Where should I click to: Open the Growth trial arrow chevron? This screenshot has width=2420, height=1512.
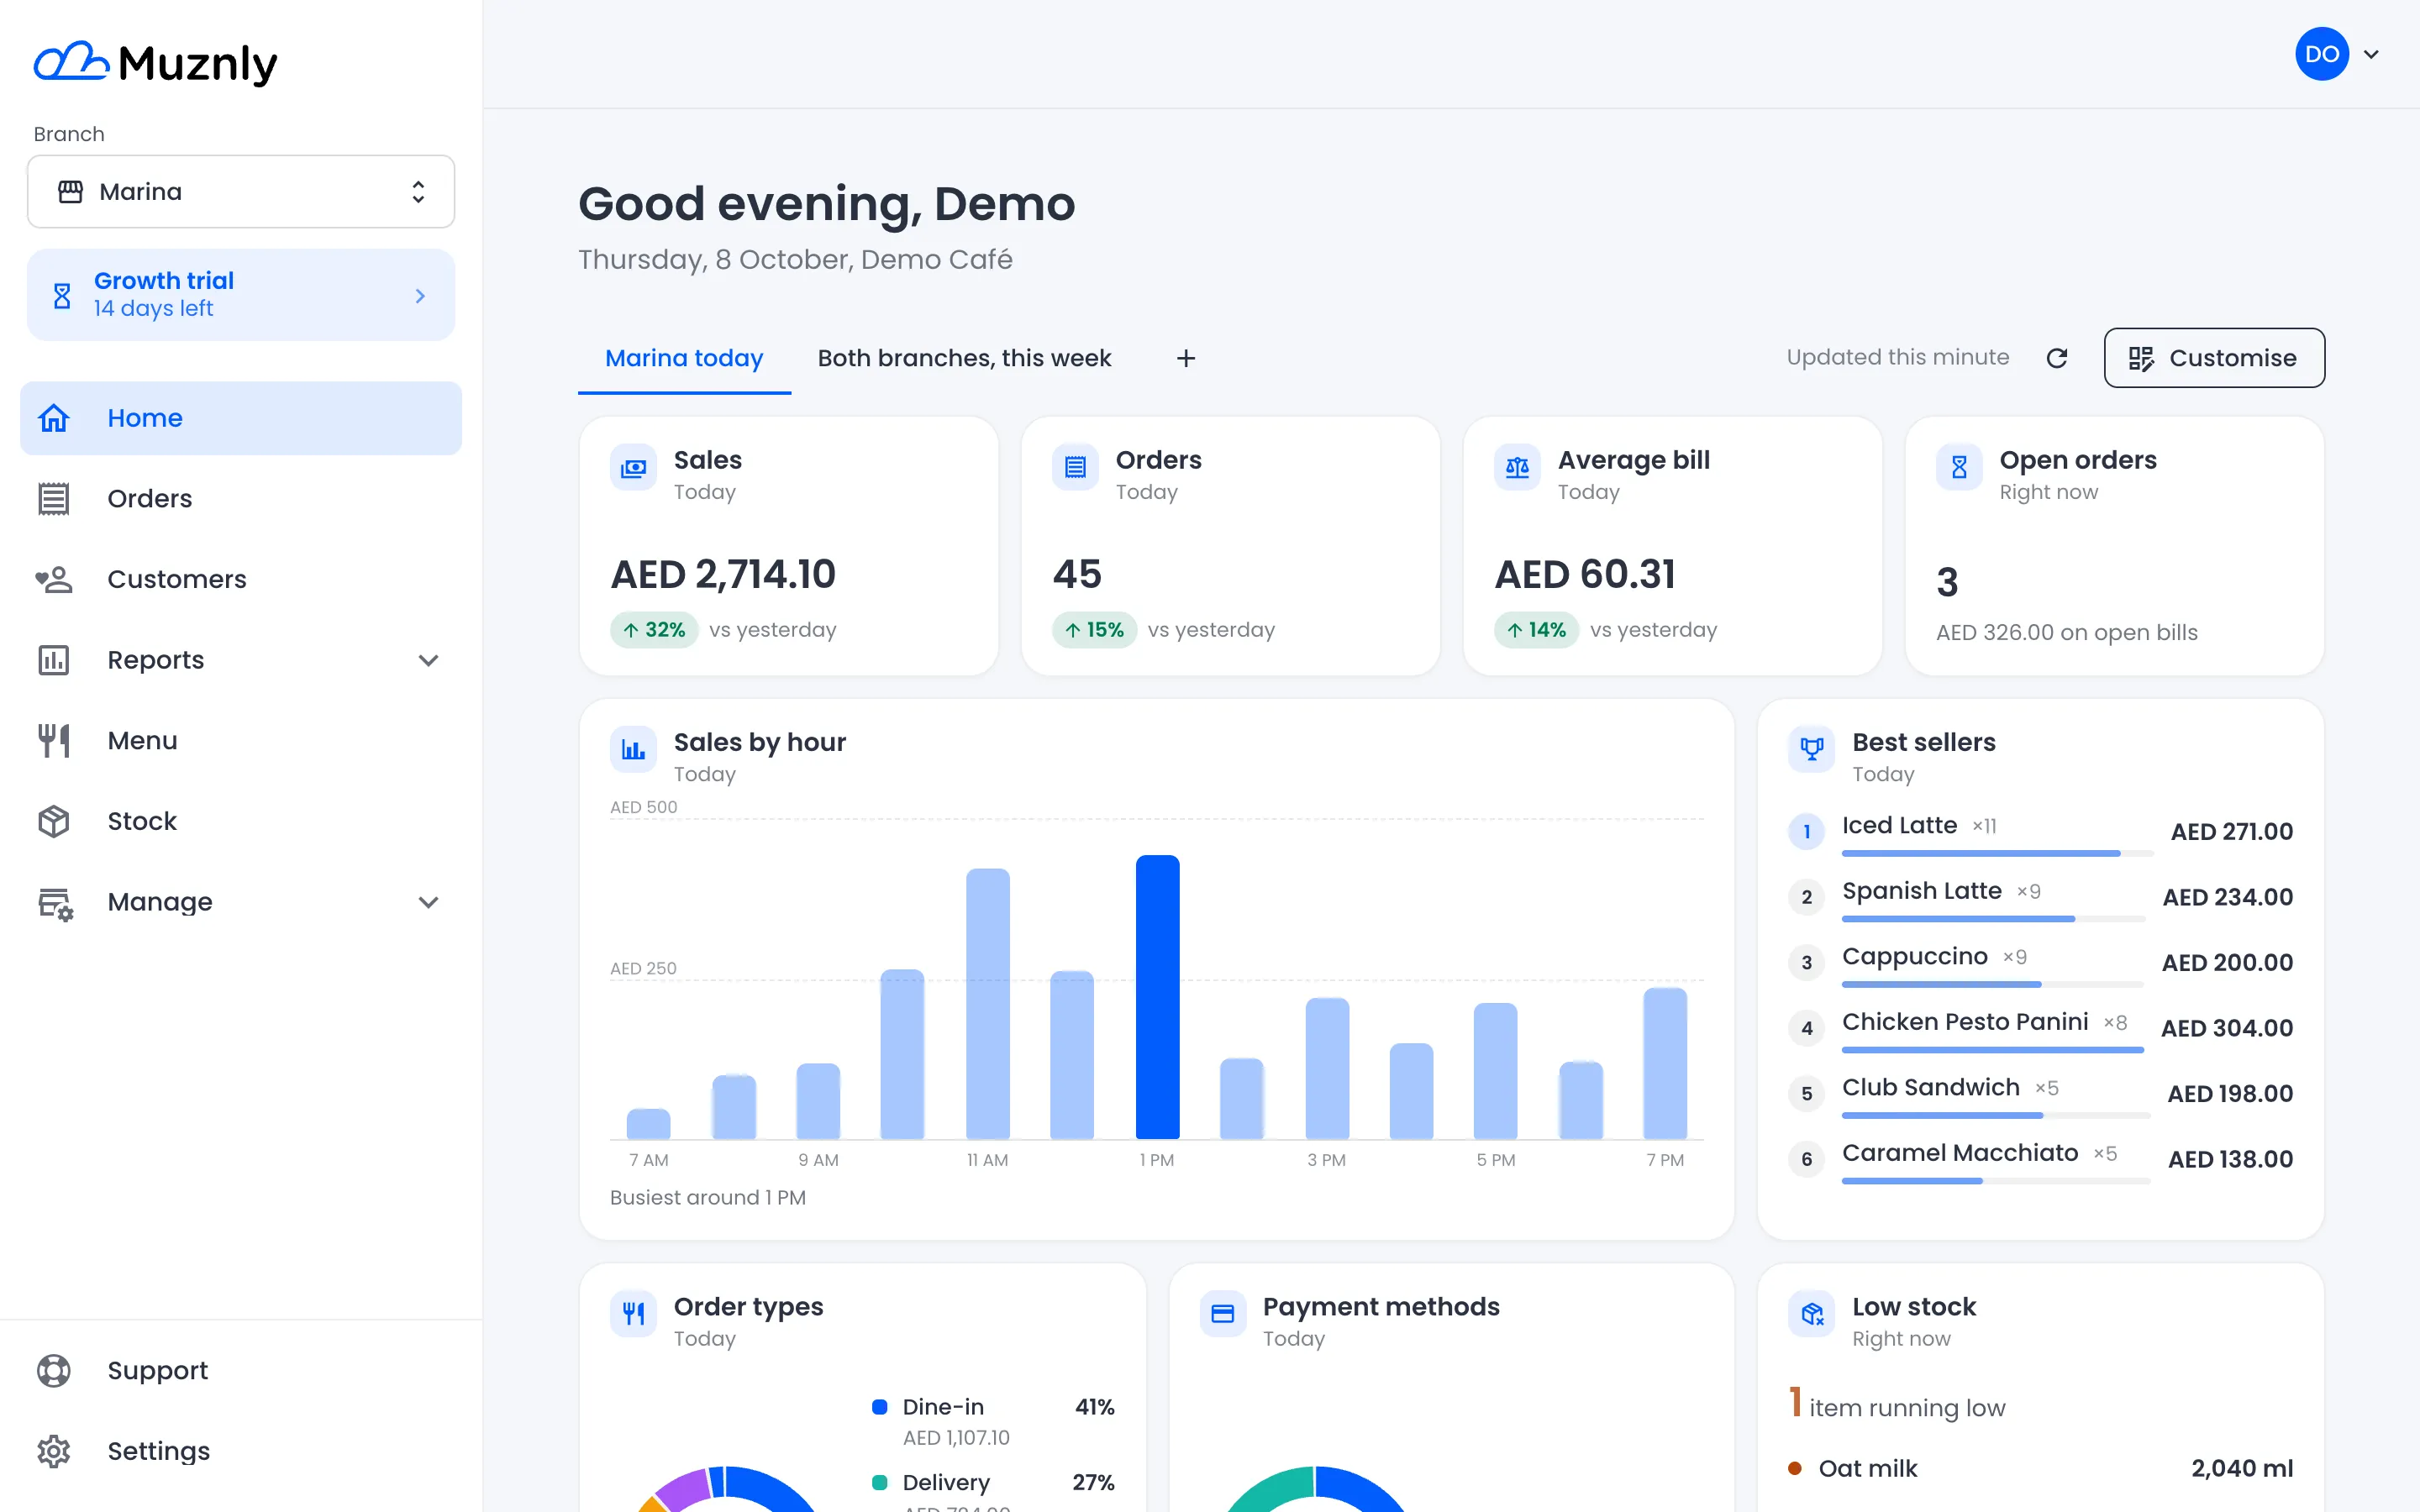click(420, 295)
